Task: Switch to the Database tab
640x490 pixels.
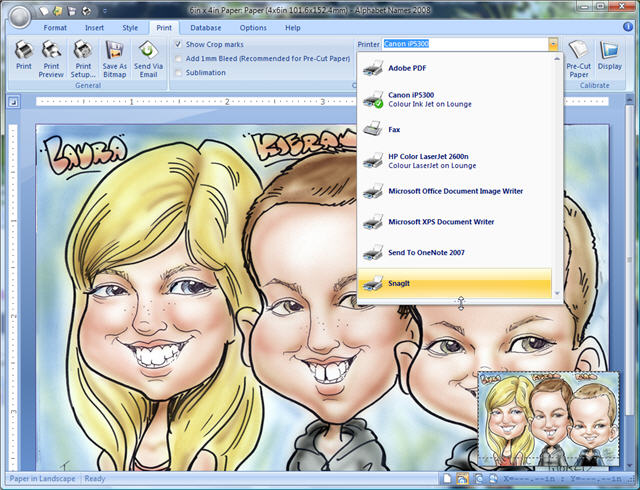Action: pos(205,28)
